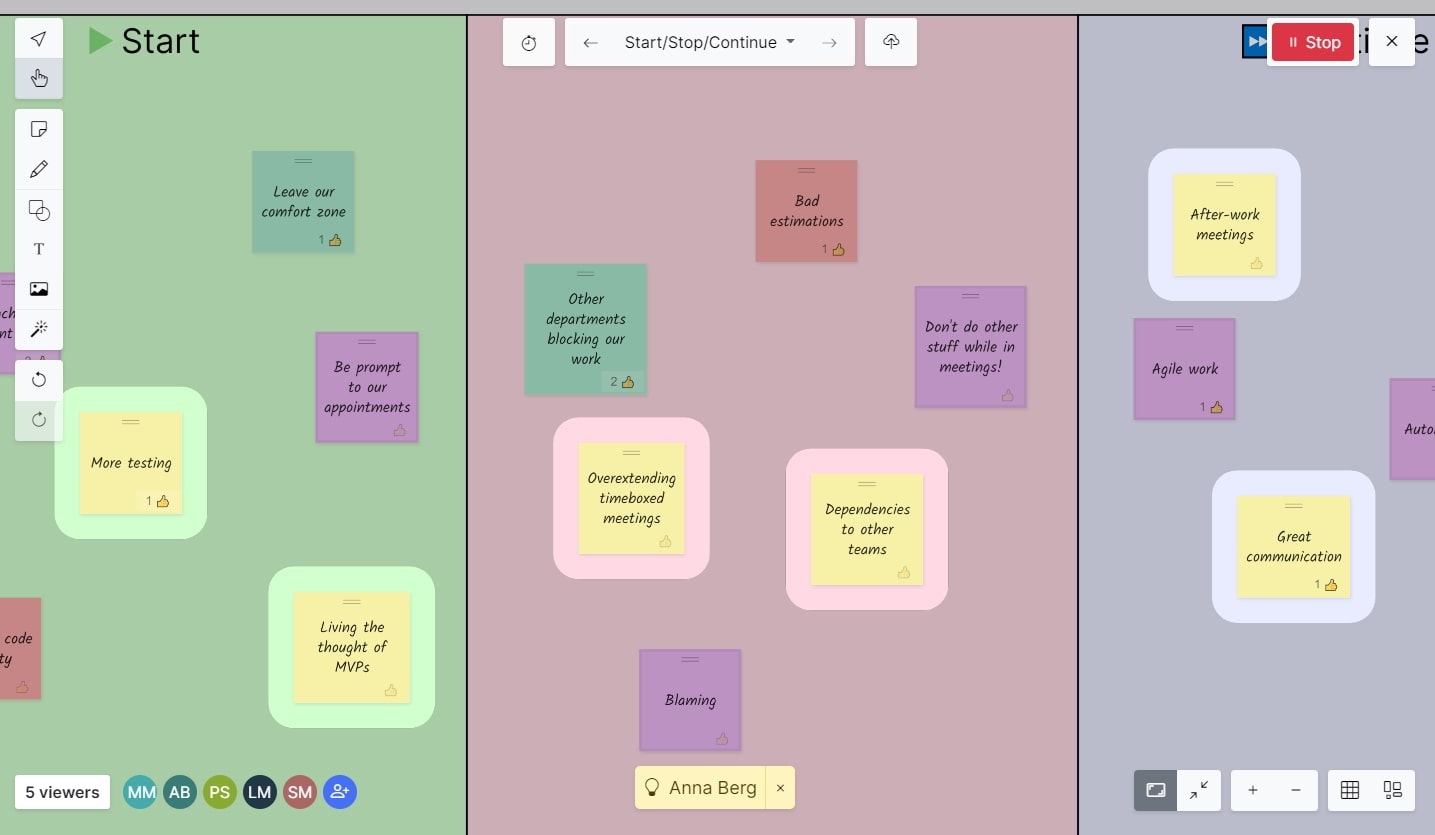Select the text tool

click(38, 249)
